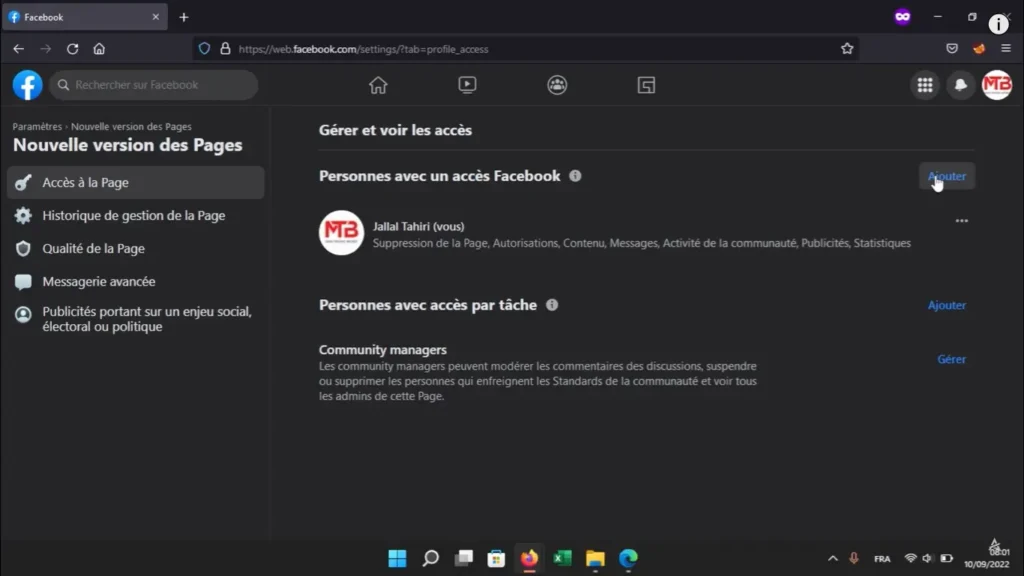Click Jallal Tahiri's MB profile picture

tap(341, 232)
